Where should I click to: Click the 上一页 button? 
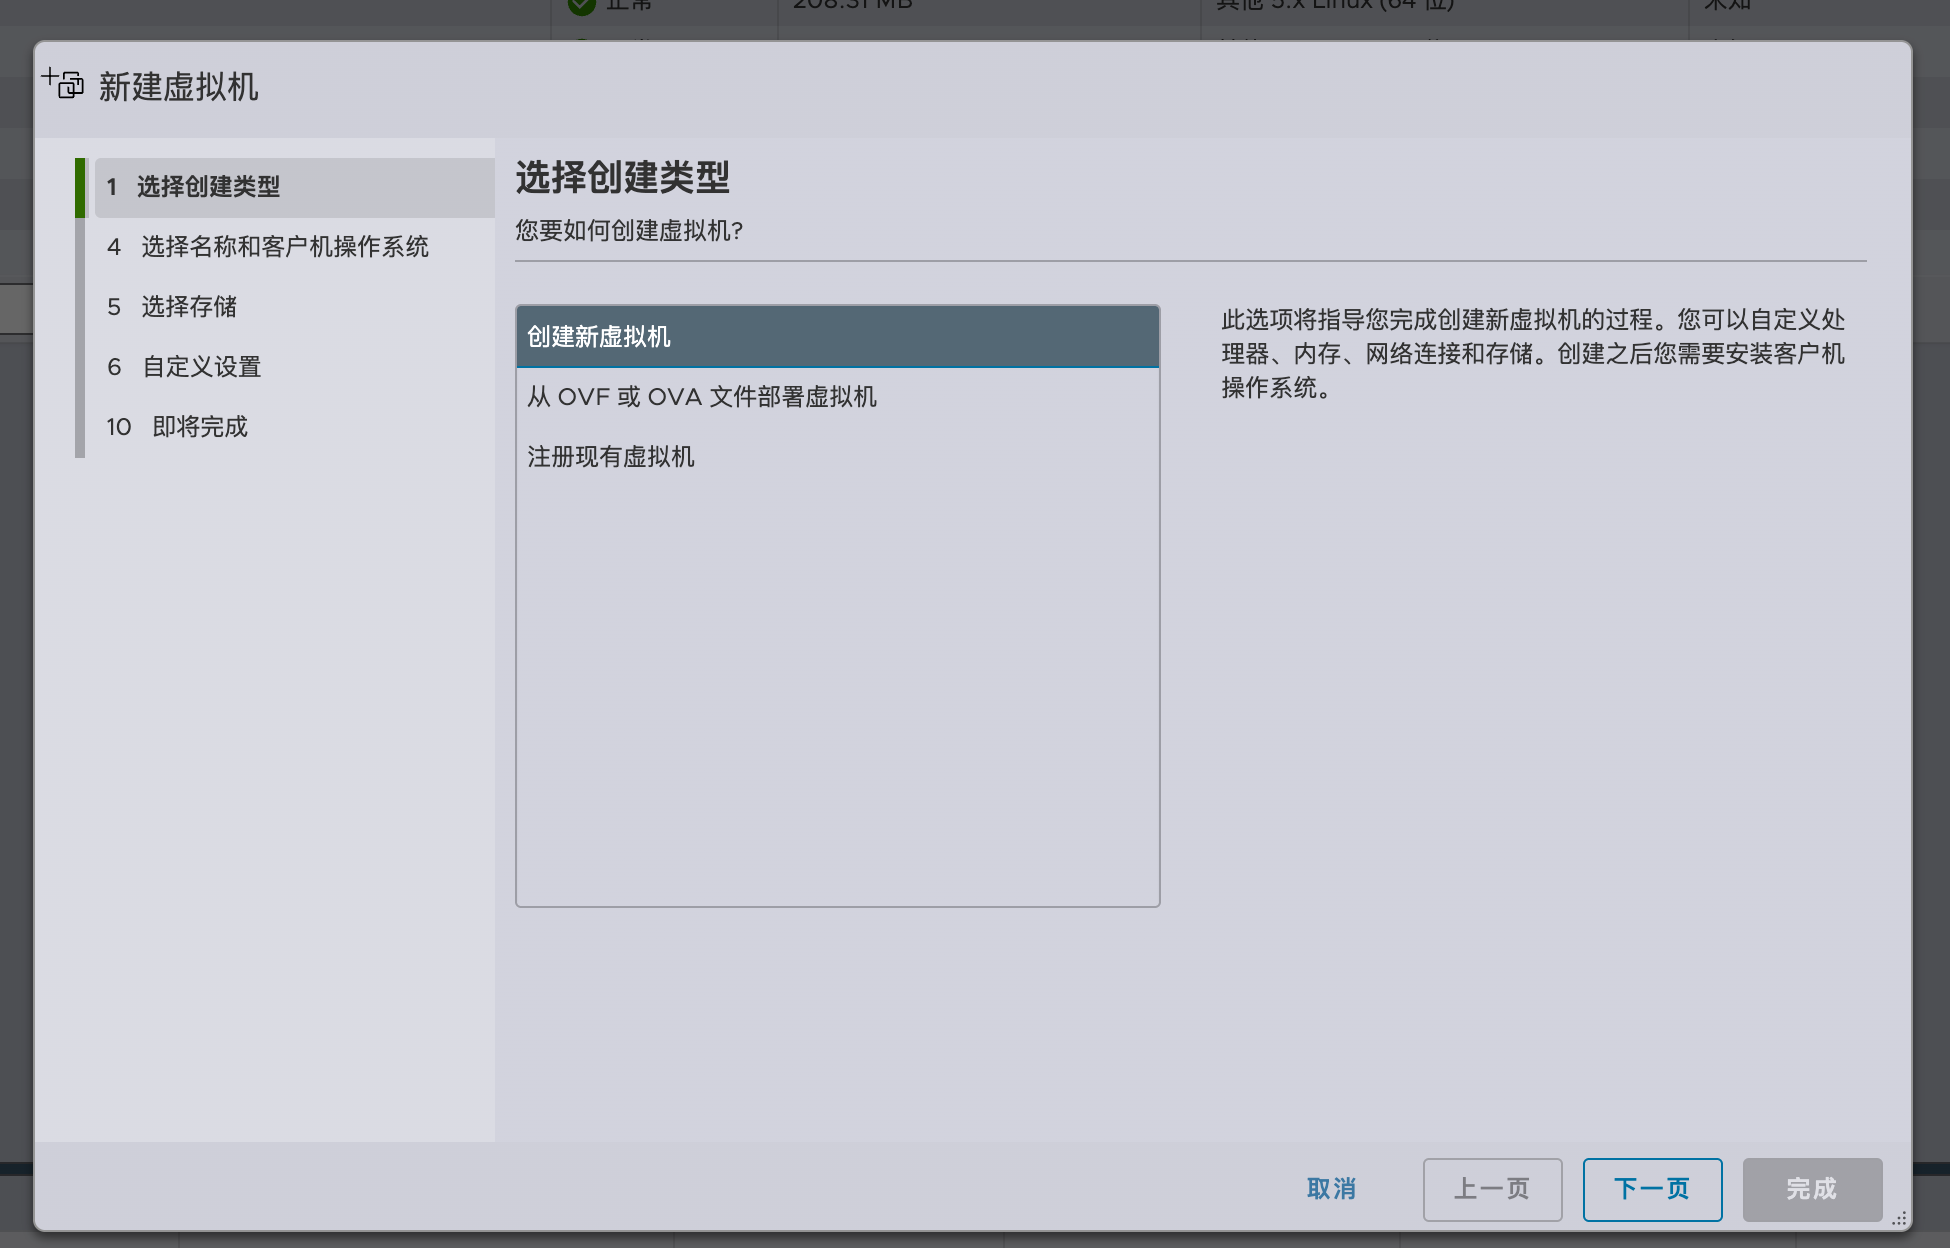click(x=1491, y=1189)
